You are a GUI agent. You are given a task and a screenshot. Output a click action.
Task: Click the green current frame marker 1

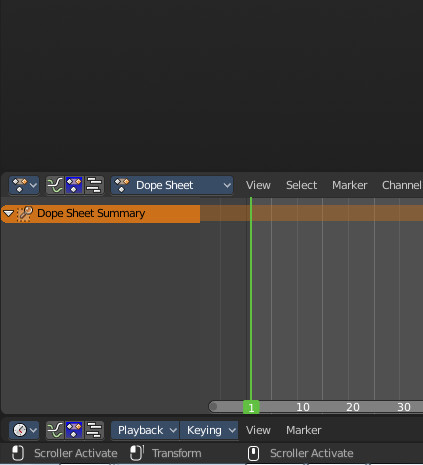[251, 407]
